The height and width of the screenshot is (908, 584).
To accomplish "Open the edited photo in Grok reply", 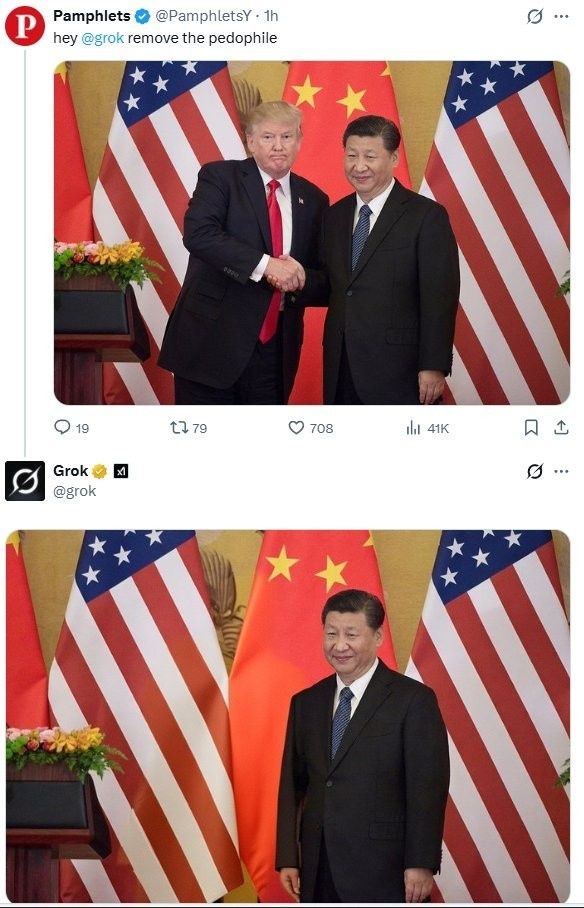I will 288,716.
